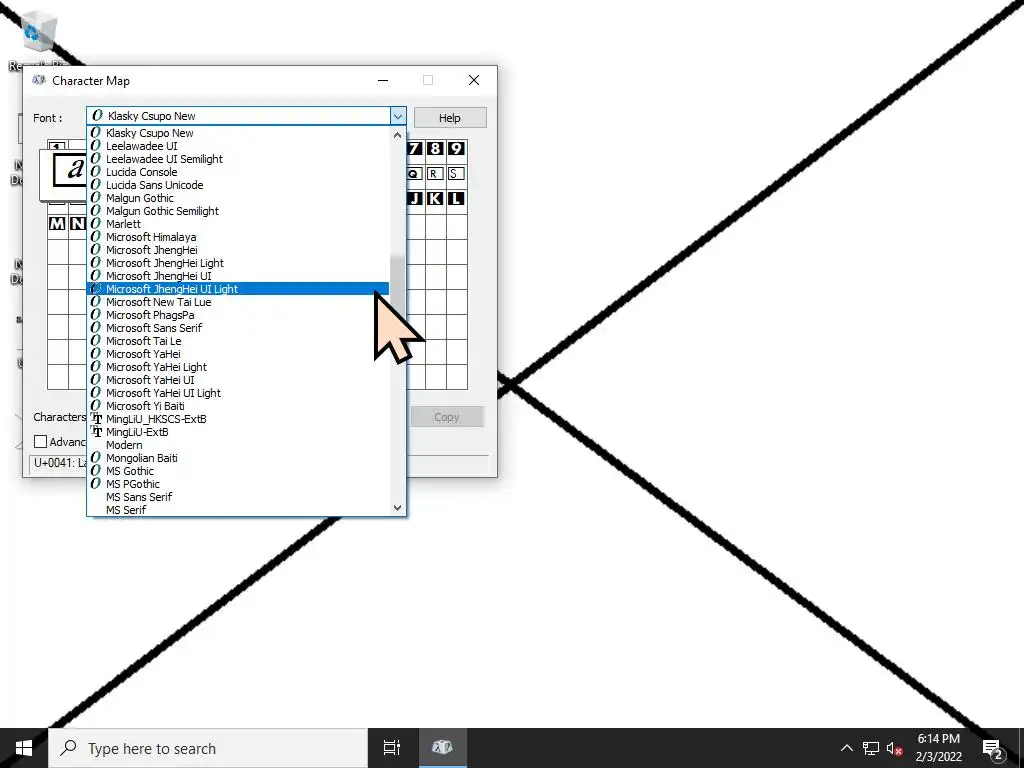This screenshot has width=1024, height=768.
Task: Select character L in grid
Action: [x=456, y=199]
